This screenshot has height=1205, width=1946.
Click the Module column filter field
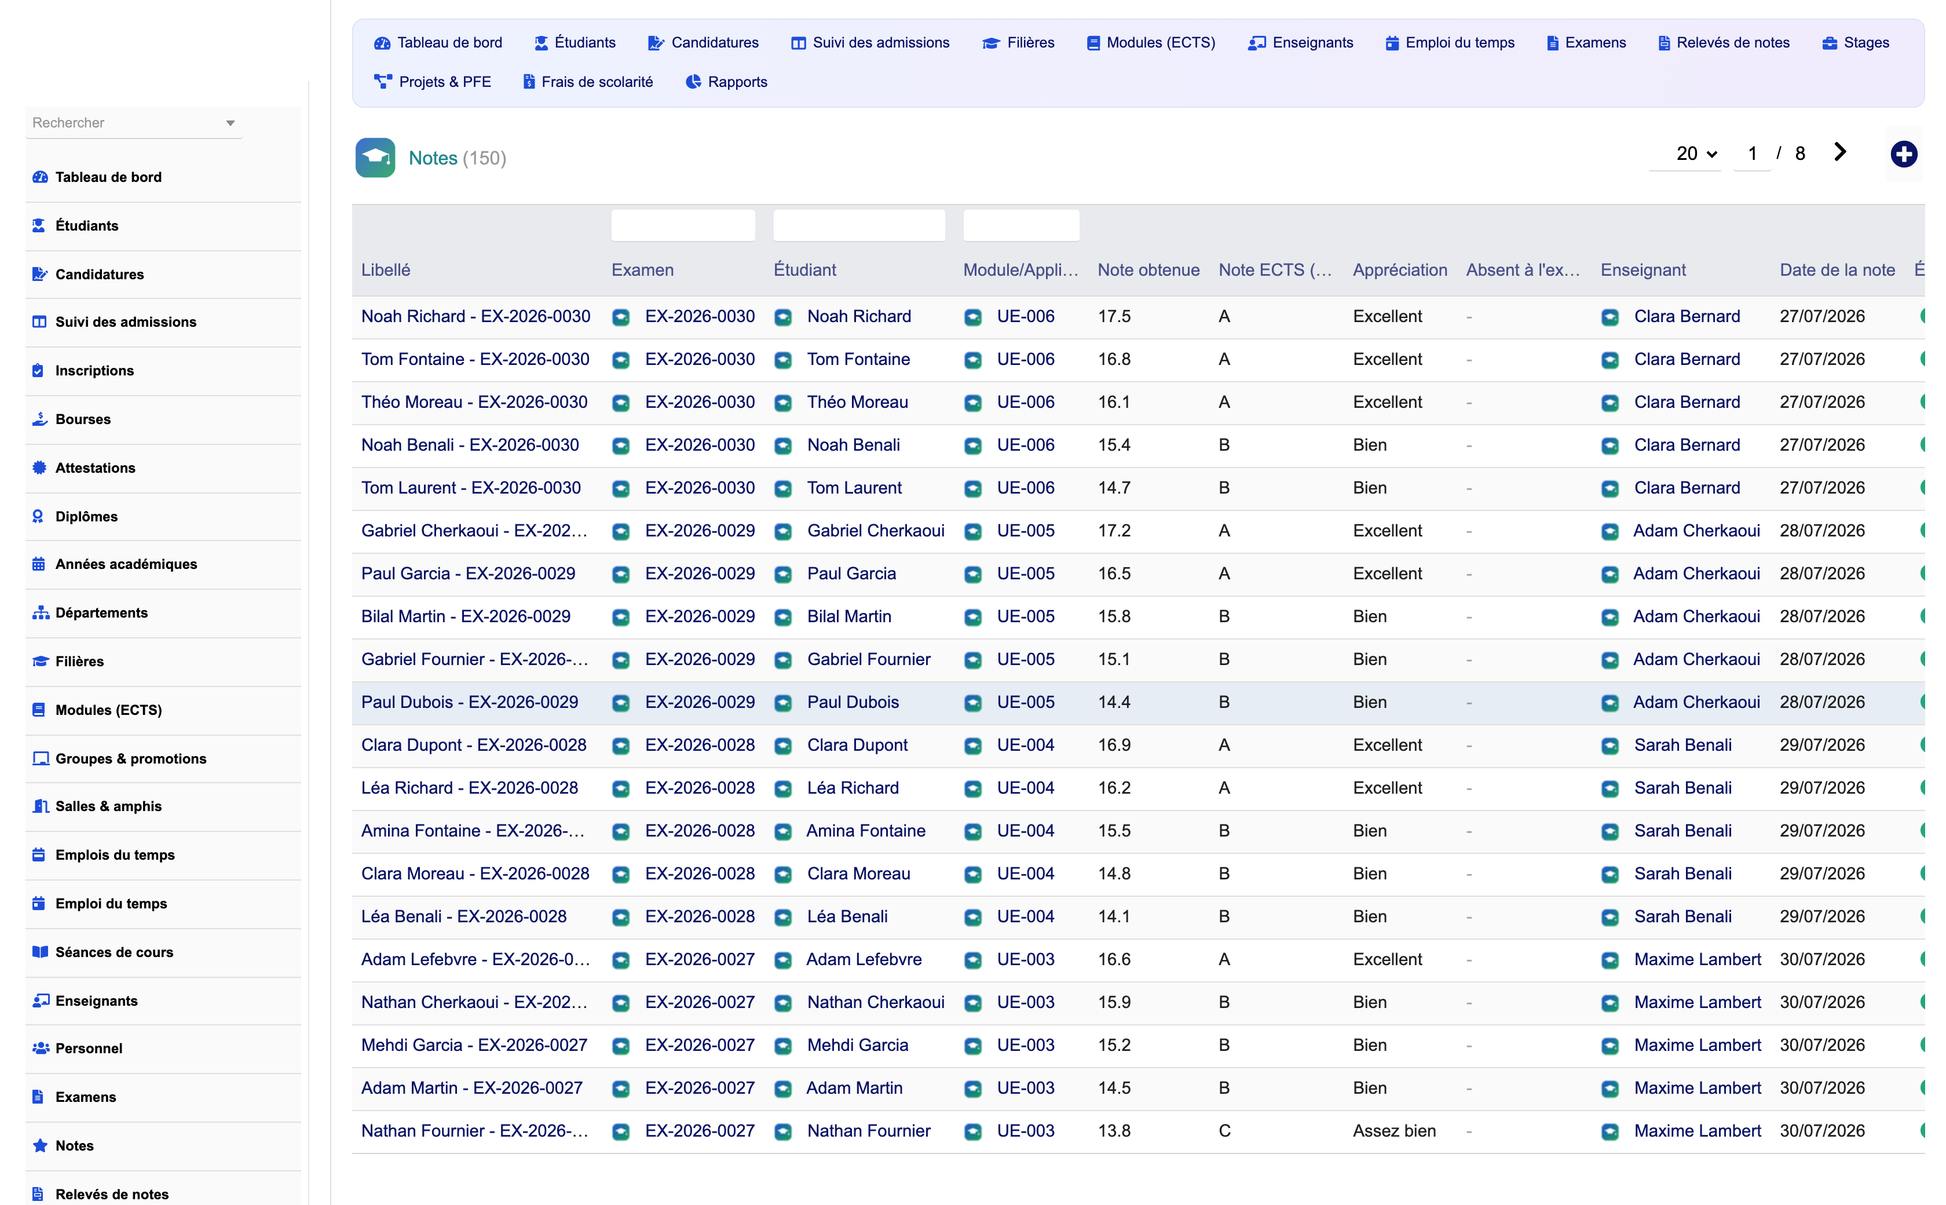(1021, 225)
